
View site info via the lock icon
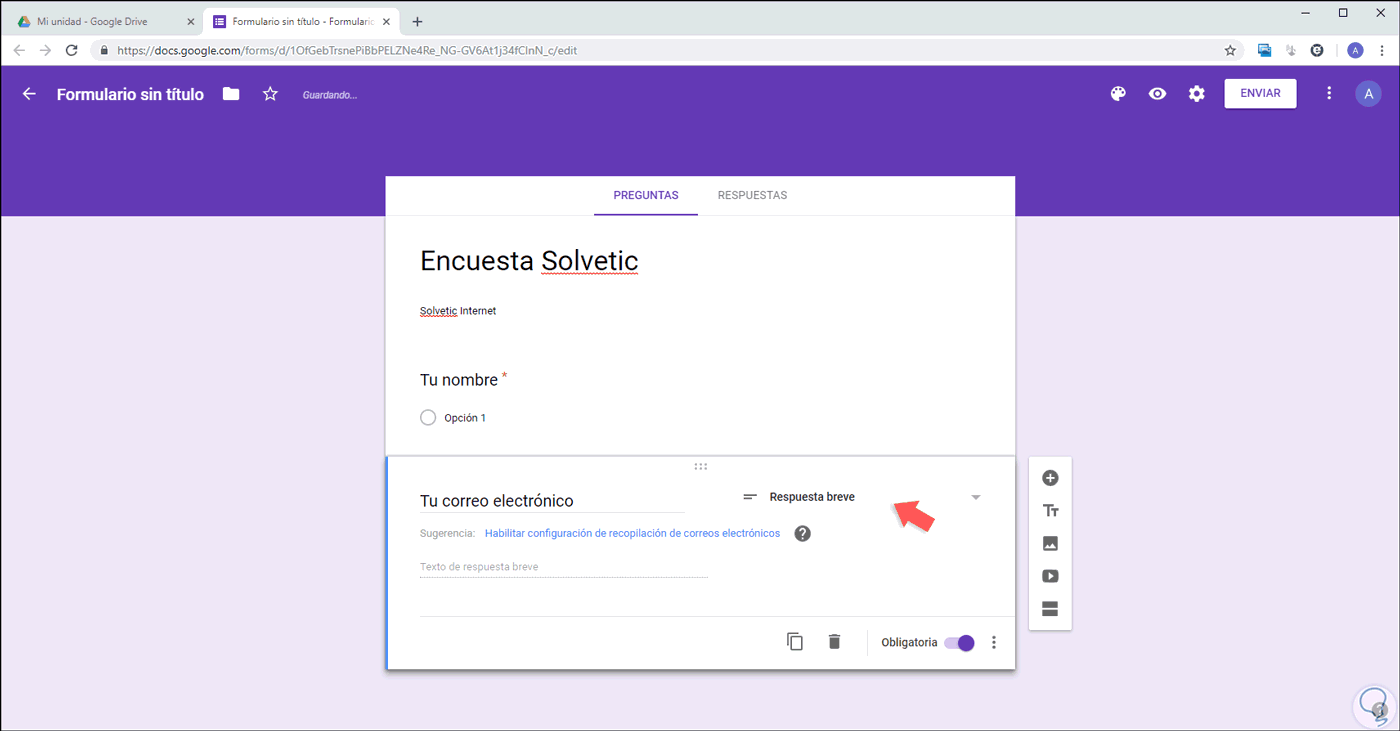102,50
